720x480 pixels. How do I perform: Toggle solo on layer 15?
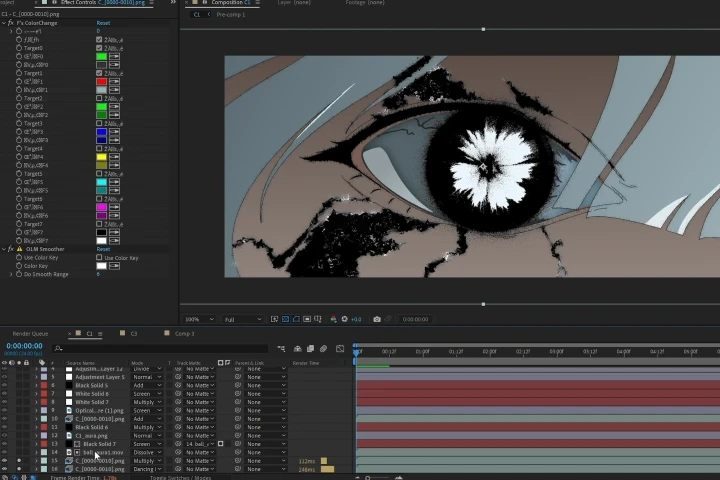coord(19,461)
